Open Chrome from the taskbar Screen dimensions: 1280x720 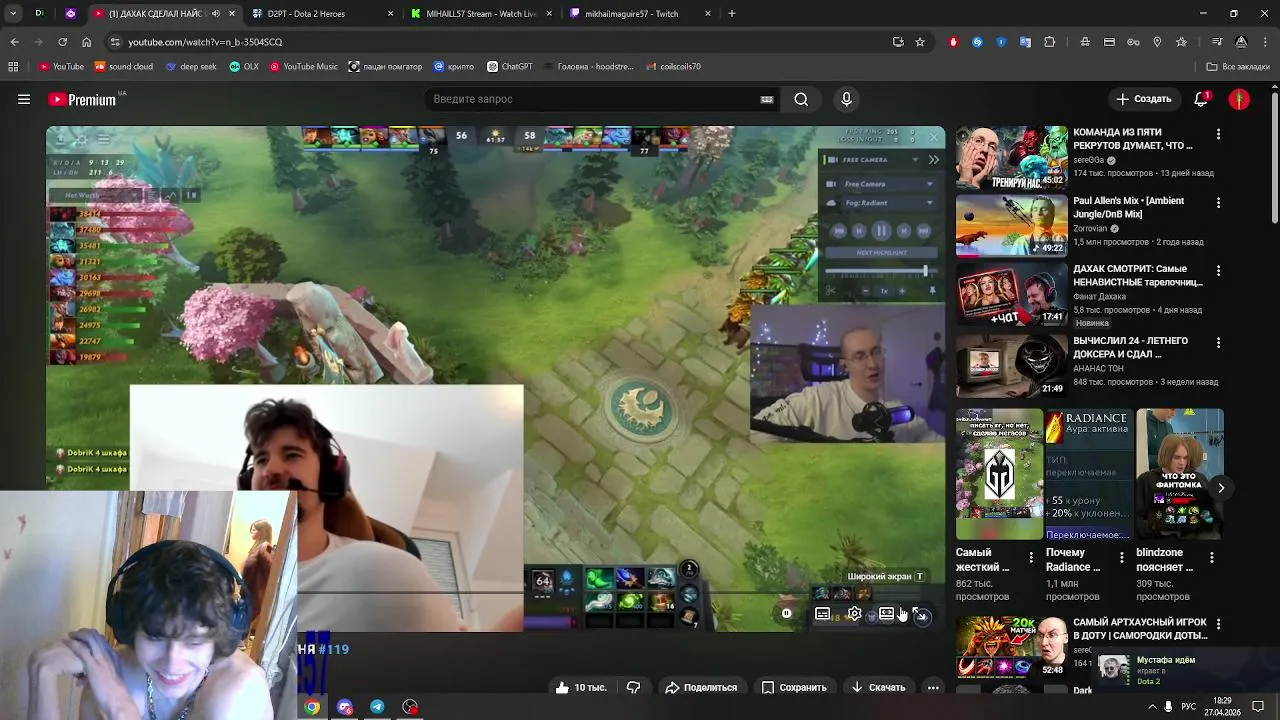pos(312,707)
